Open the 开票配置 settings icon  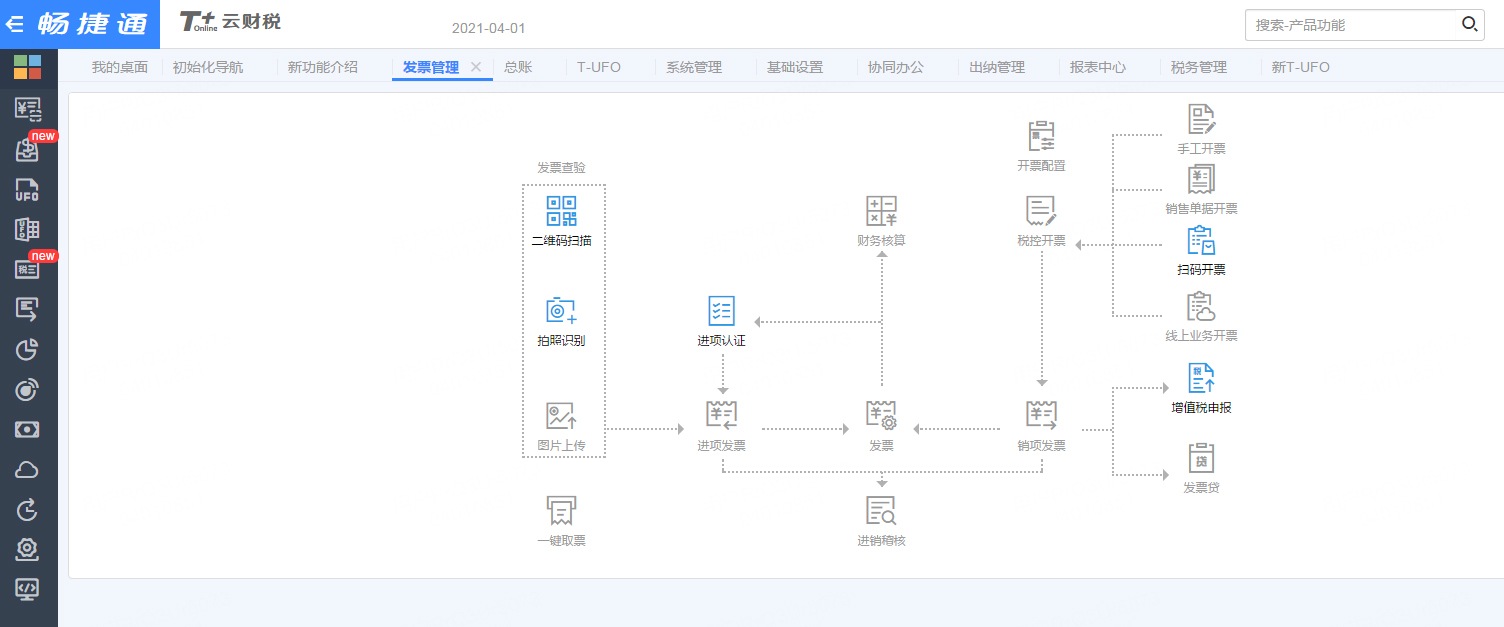(x=1041, y=137)
